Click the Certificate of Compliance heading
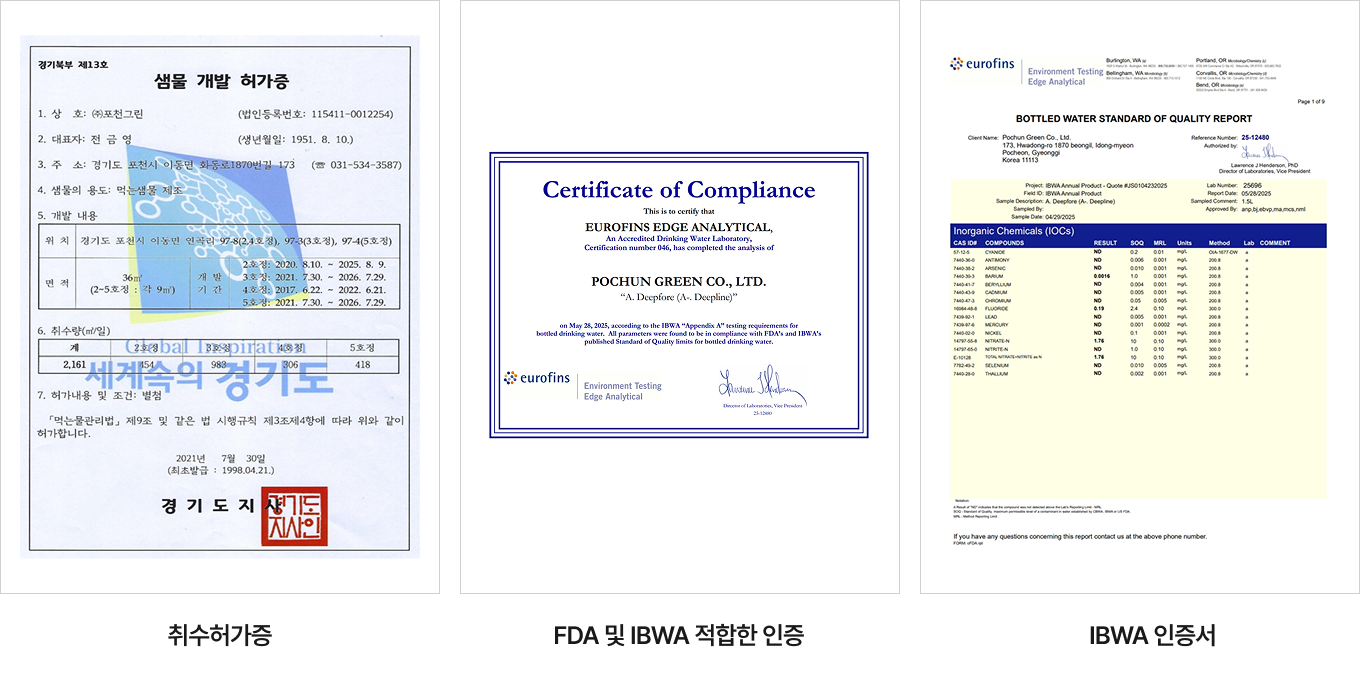Image resolution: width=1360 pixels, height=695 pixels. click(678, 190)
